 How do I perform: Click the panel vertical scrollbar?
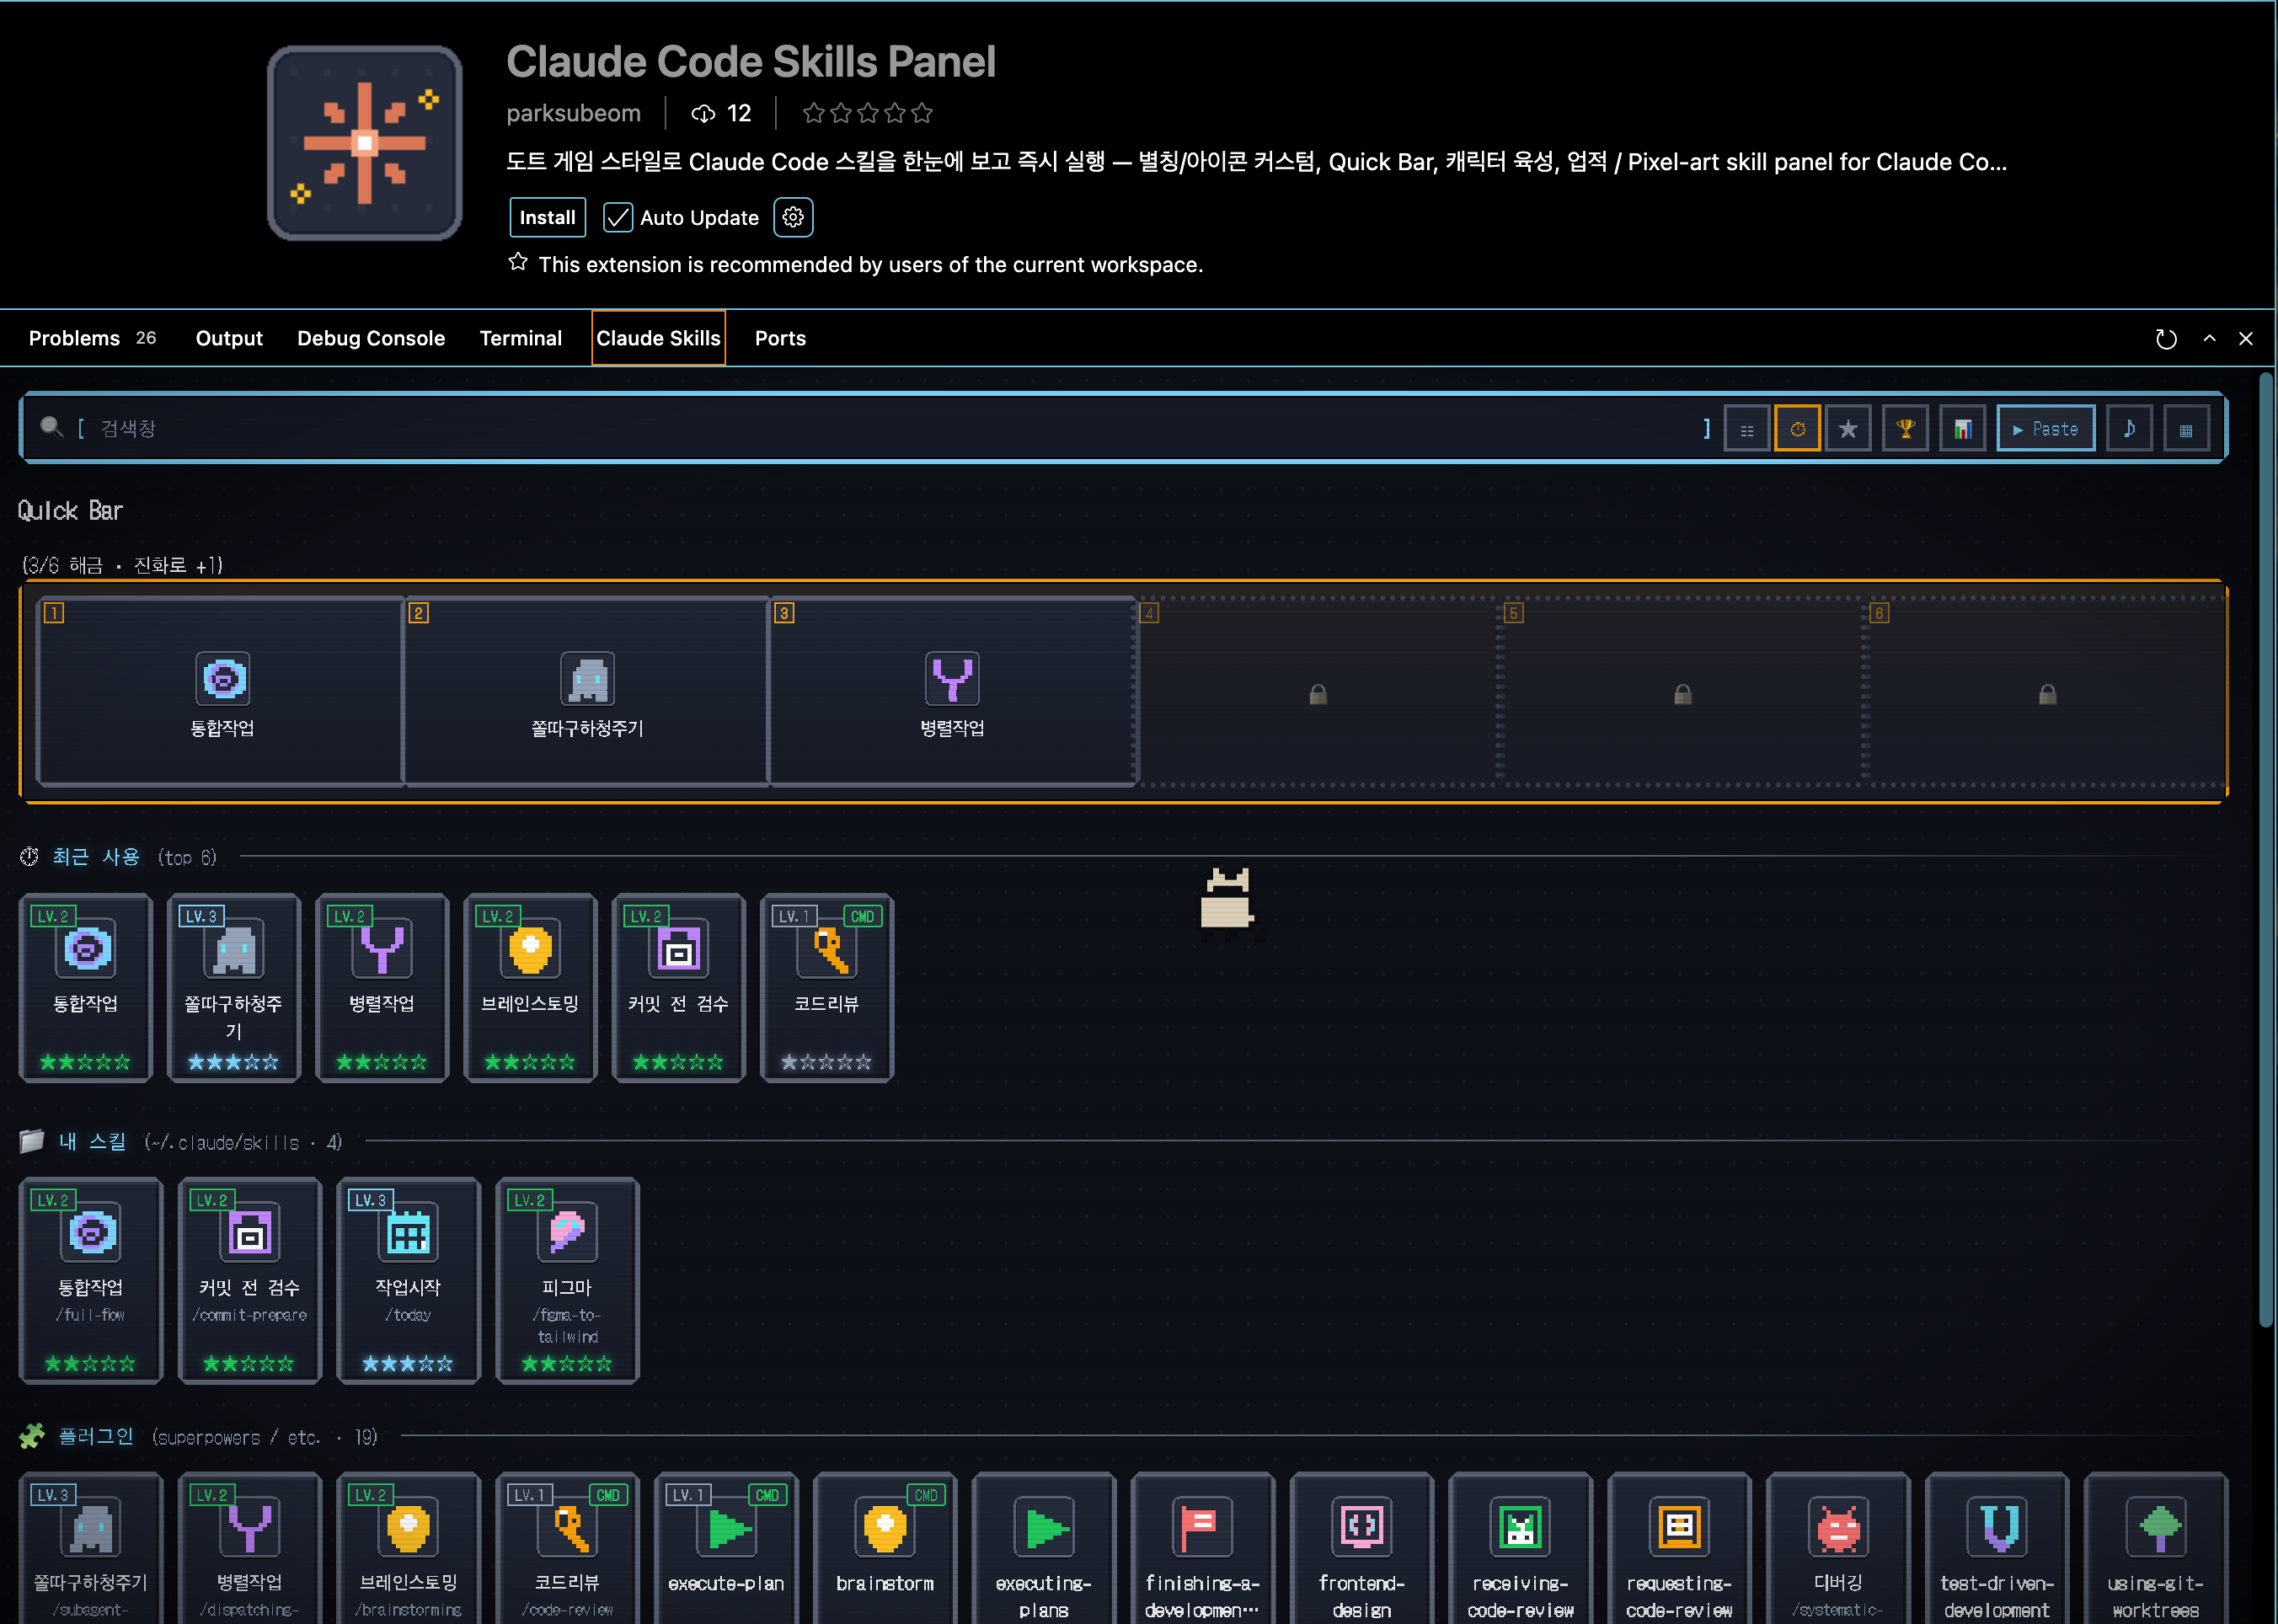2266,850
